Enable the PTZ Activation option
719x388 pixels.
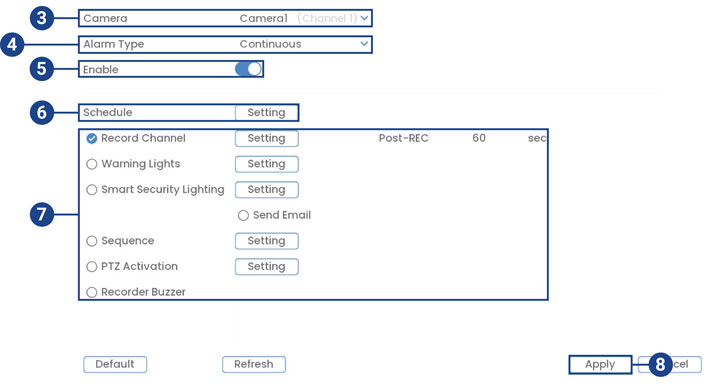tap(92, 267)
